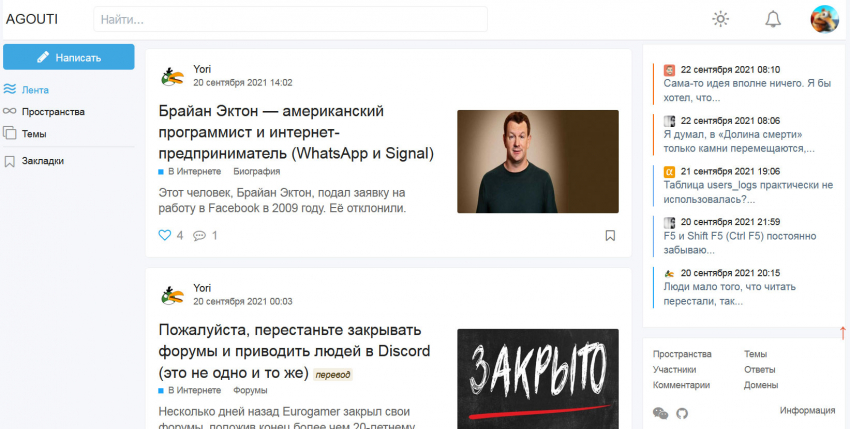Screen dimensions: 850x429
Task: Click the scroll-to-top orange arrow
Action: pos(842,332)
